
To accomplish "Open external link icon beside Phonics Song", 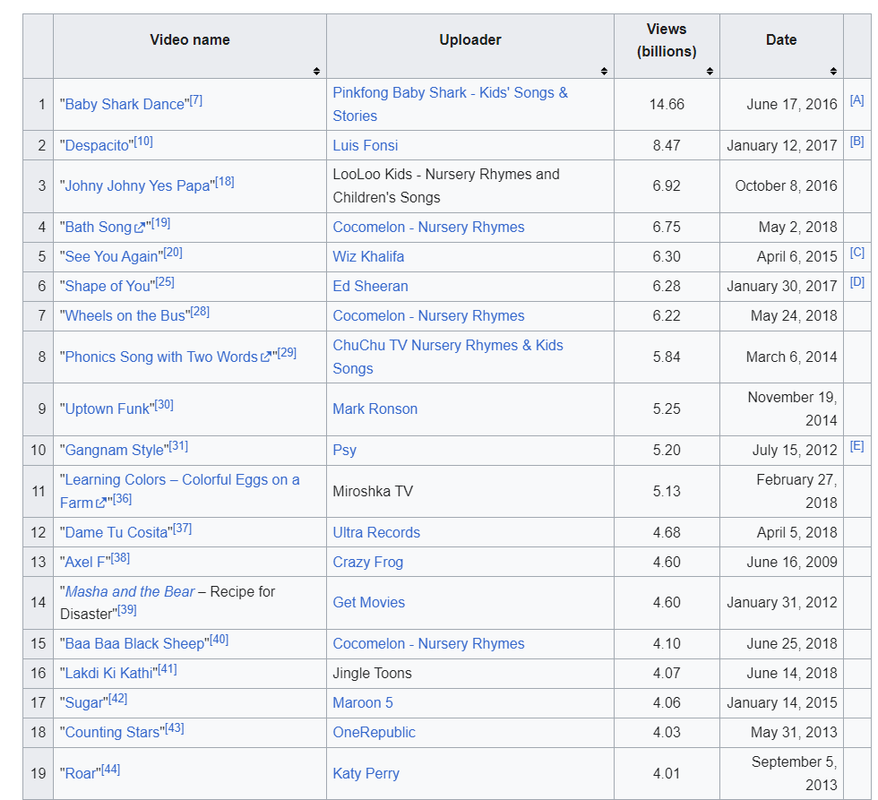I will pyautogui.click(x=265, y=357).
